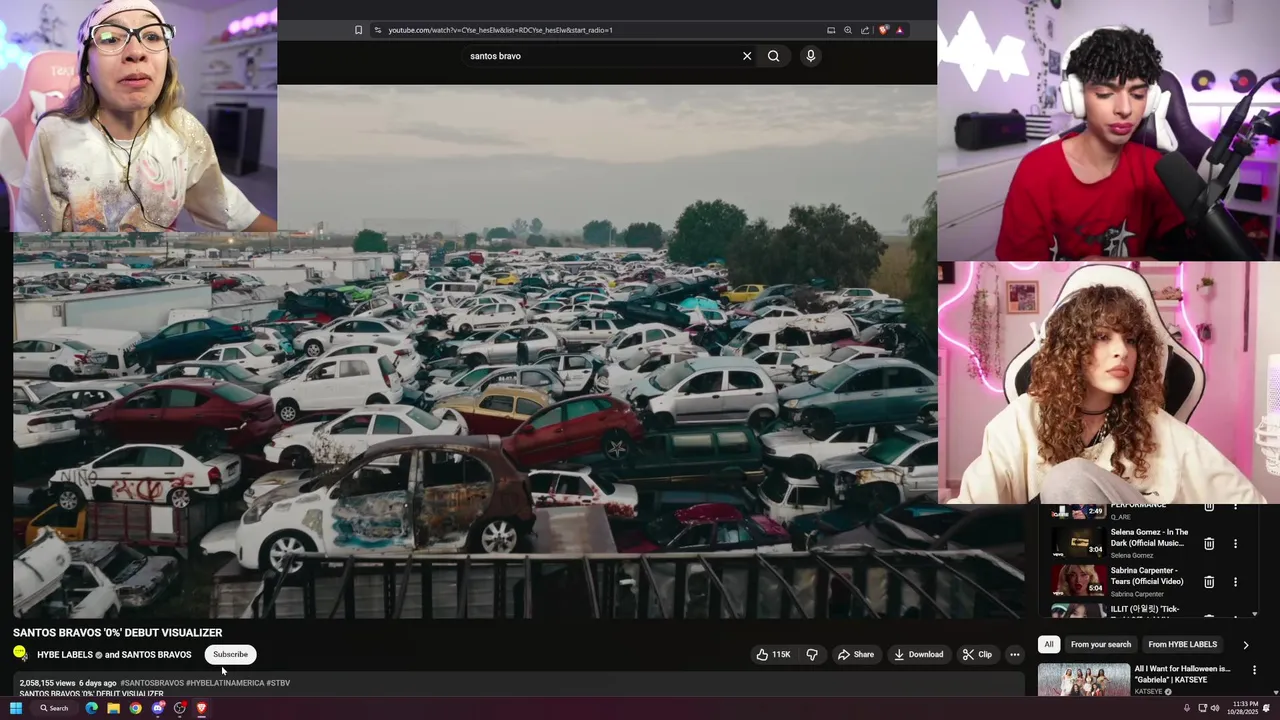Open File Explorer from taskbar

113,708
